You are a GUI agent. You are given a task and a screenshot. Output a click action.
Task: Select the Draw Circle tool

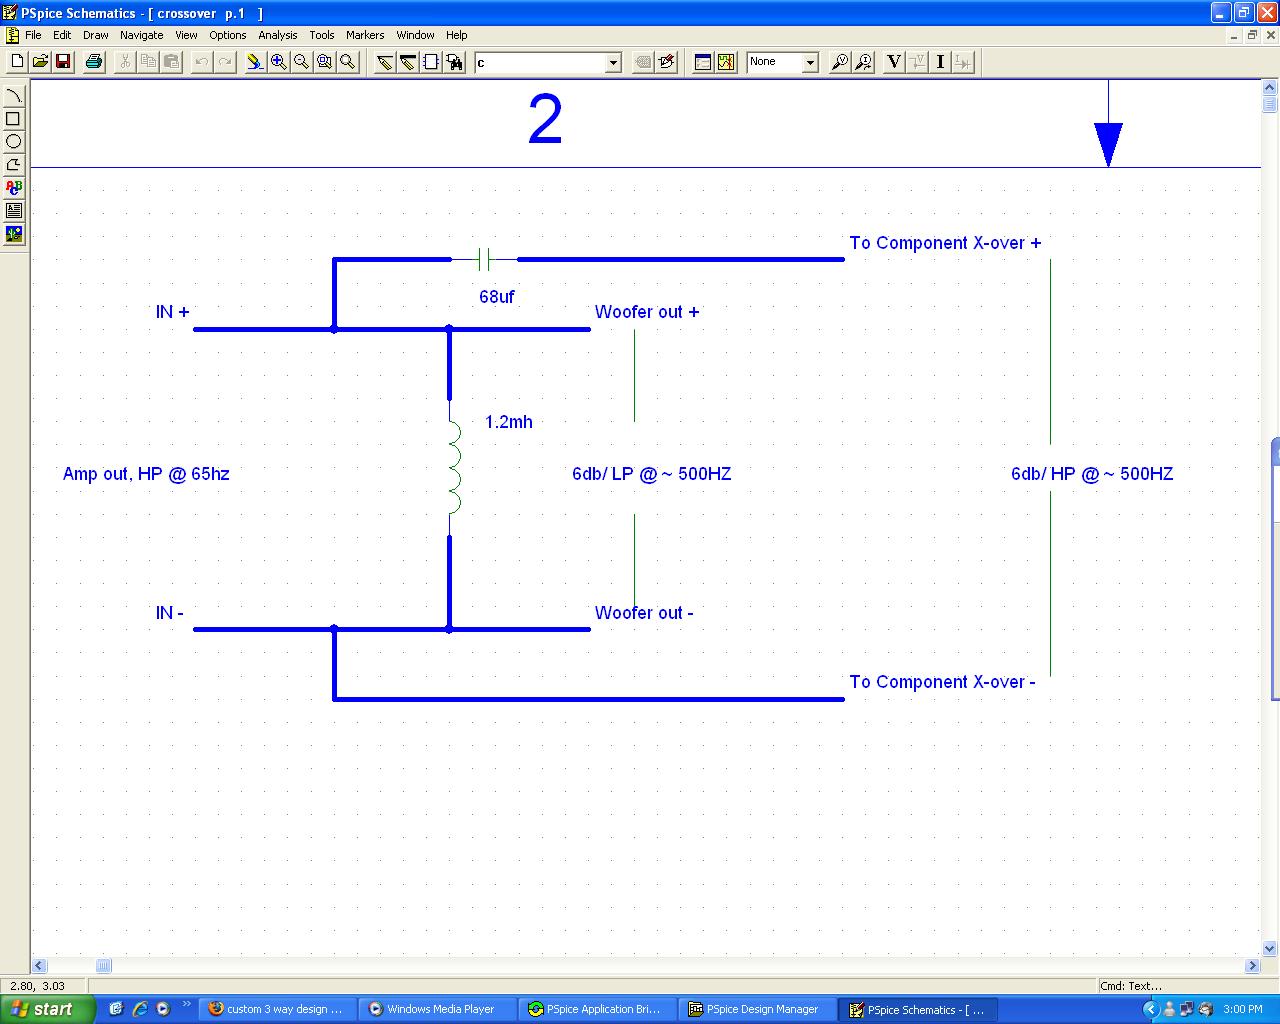tap(14, 142)
